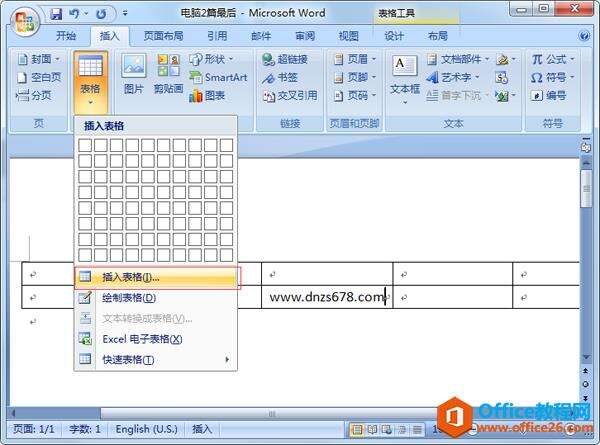Insert a 交叉引用 cross-reference
This screenshot has height=445, width=600.
tap(290, 96)
